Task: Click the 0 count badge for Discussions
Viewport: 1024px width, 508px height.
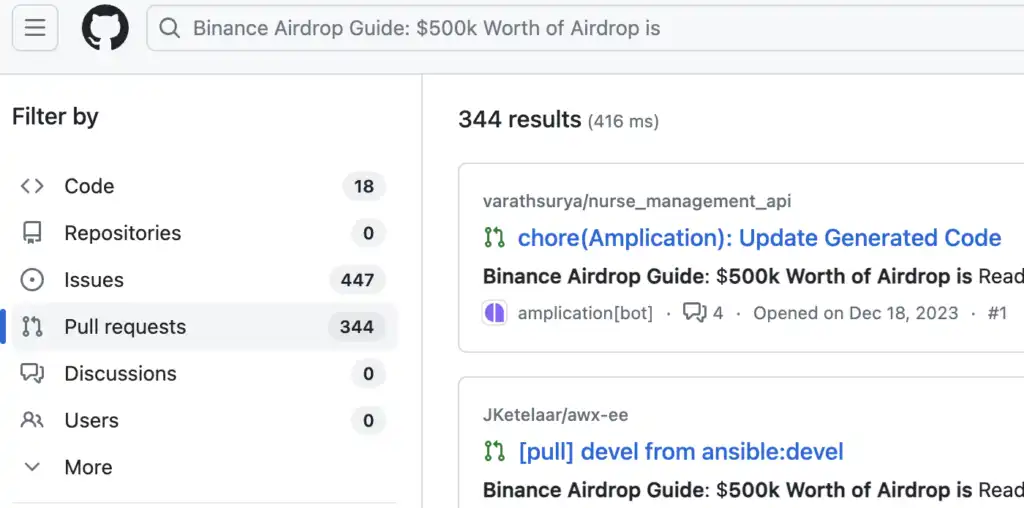Action: point(368,373)
